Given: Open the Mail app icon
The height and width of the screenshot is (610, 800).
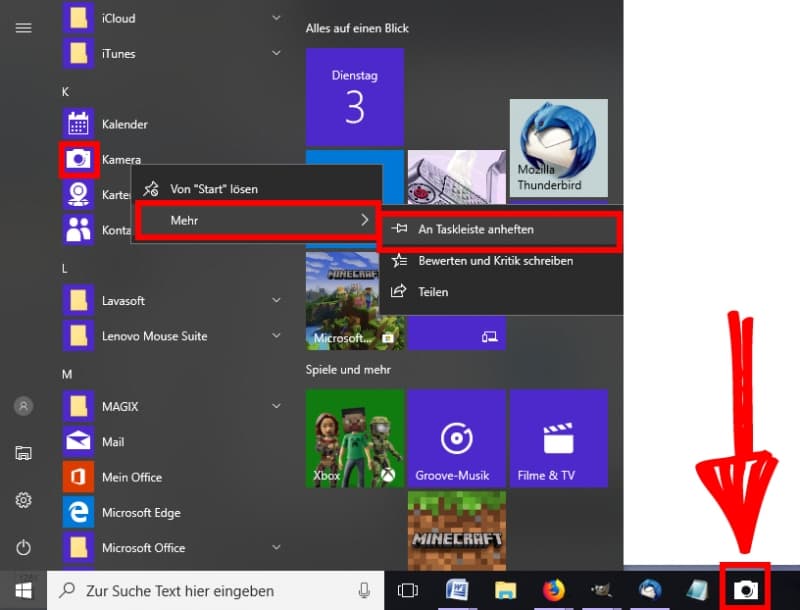Looking at the screenshot, I should click(x=78, y=442).
